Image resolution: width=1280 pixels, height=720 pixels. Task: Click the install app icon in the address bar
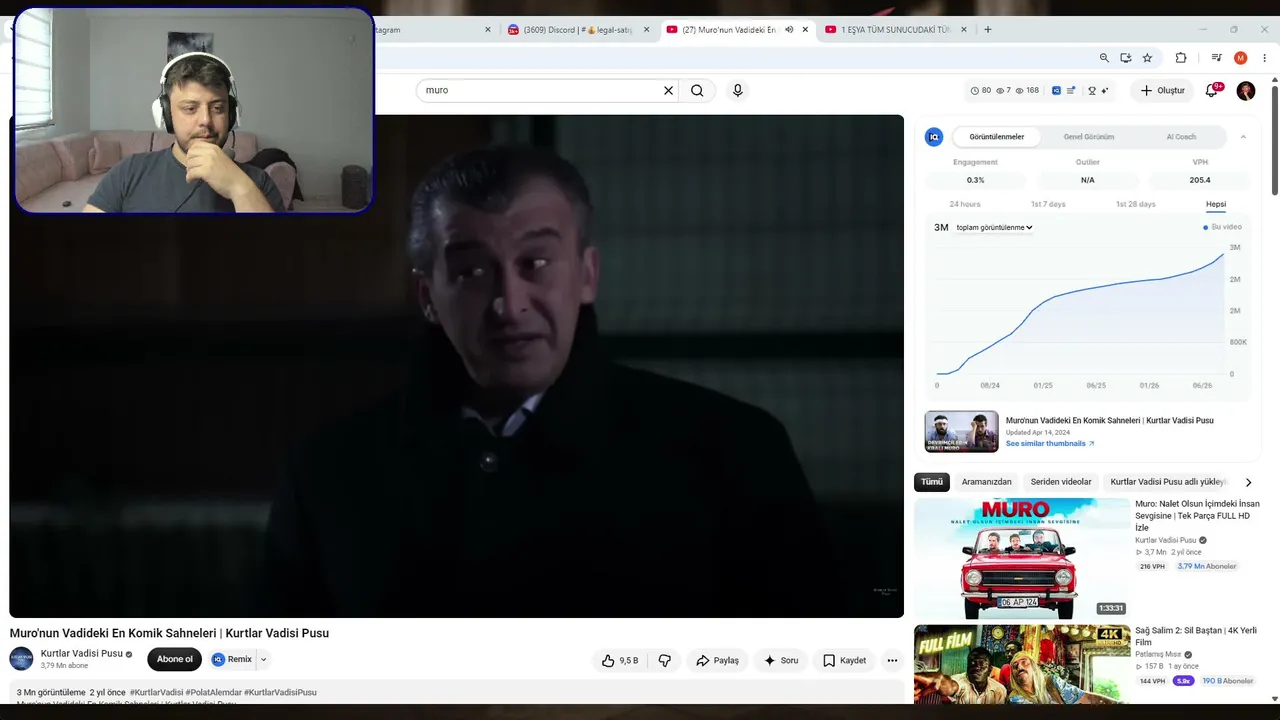click(x=1126, y=58)
